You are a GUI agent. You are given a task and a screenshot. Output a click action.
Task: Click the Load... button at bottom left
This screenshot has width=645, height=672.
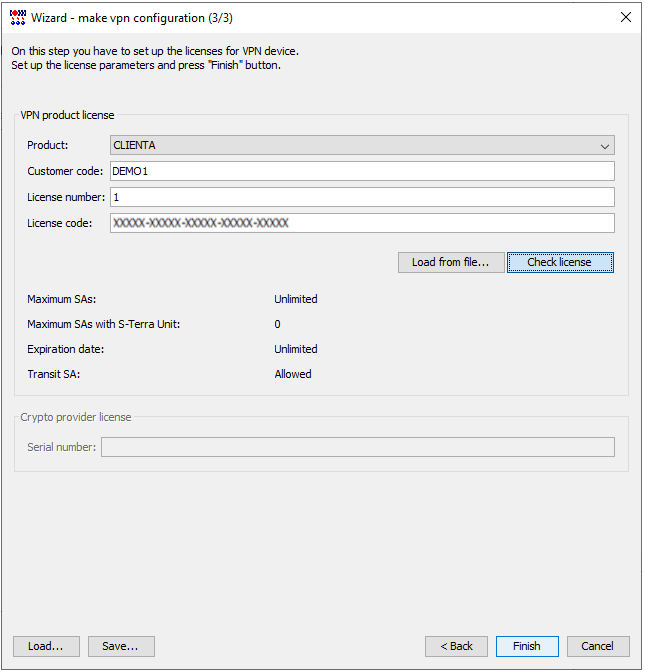pyautogui.click(x=46, y=646)
